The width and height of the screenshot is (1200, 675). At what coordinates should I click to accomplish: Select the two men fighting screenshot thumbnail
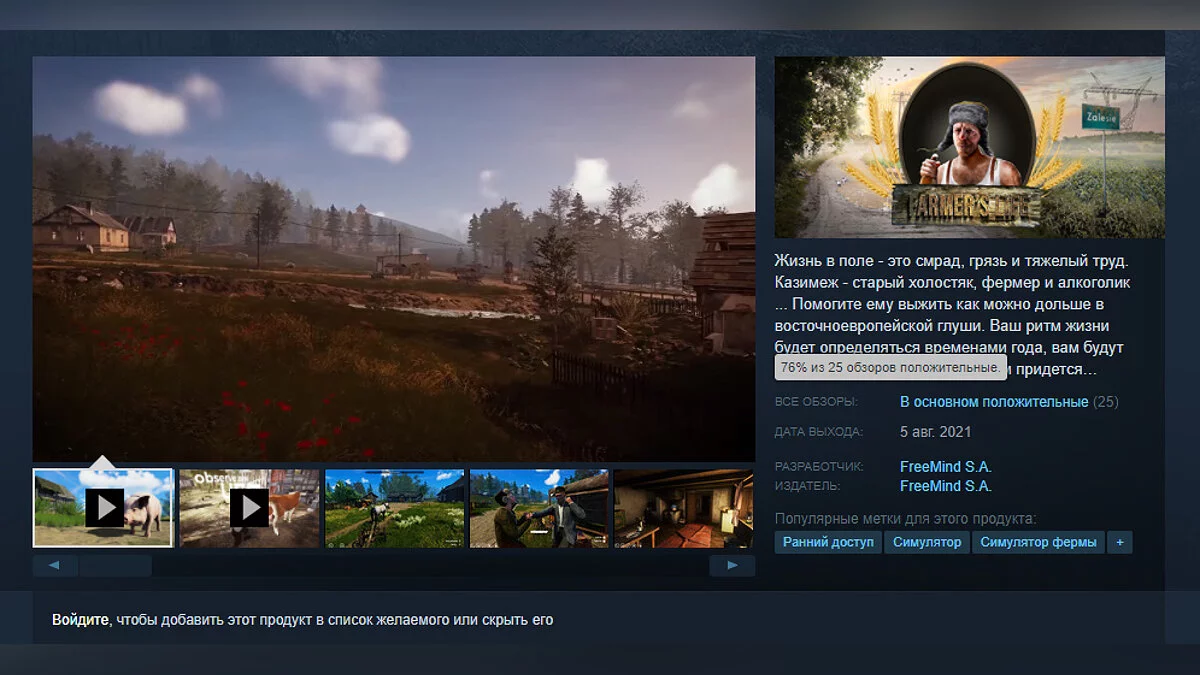[539, 508]
